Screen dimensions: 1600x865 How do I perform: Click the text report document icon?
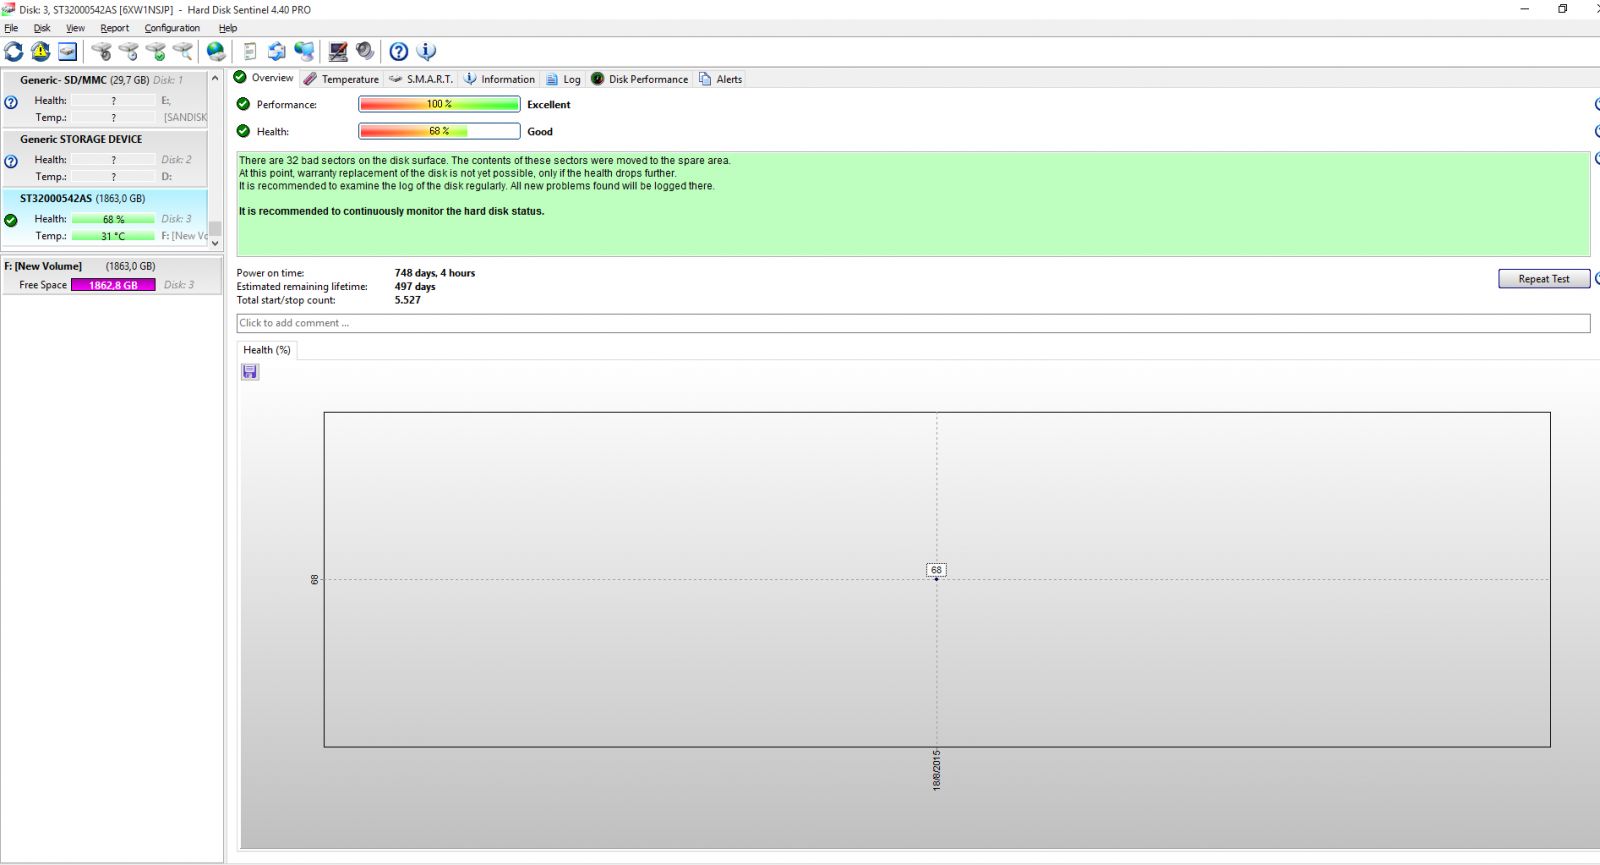250,51
